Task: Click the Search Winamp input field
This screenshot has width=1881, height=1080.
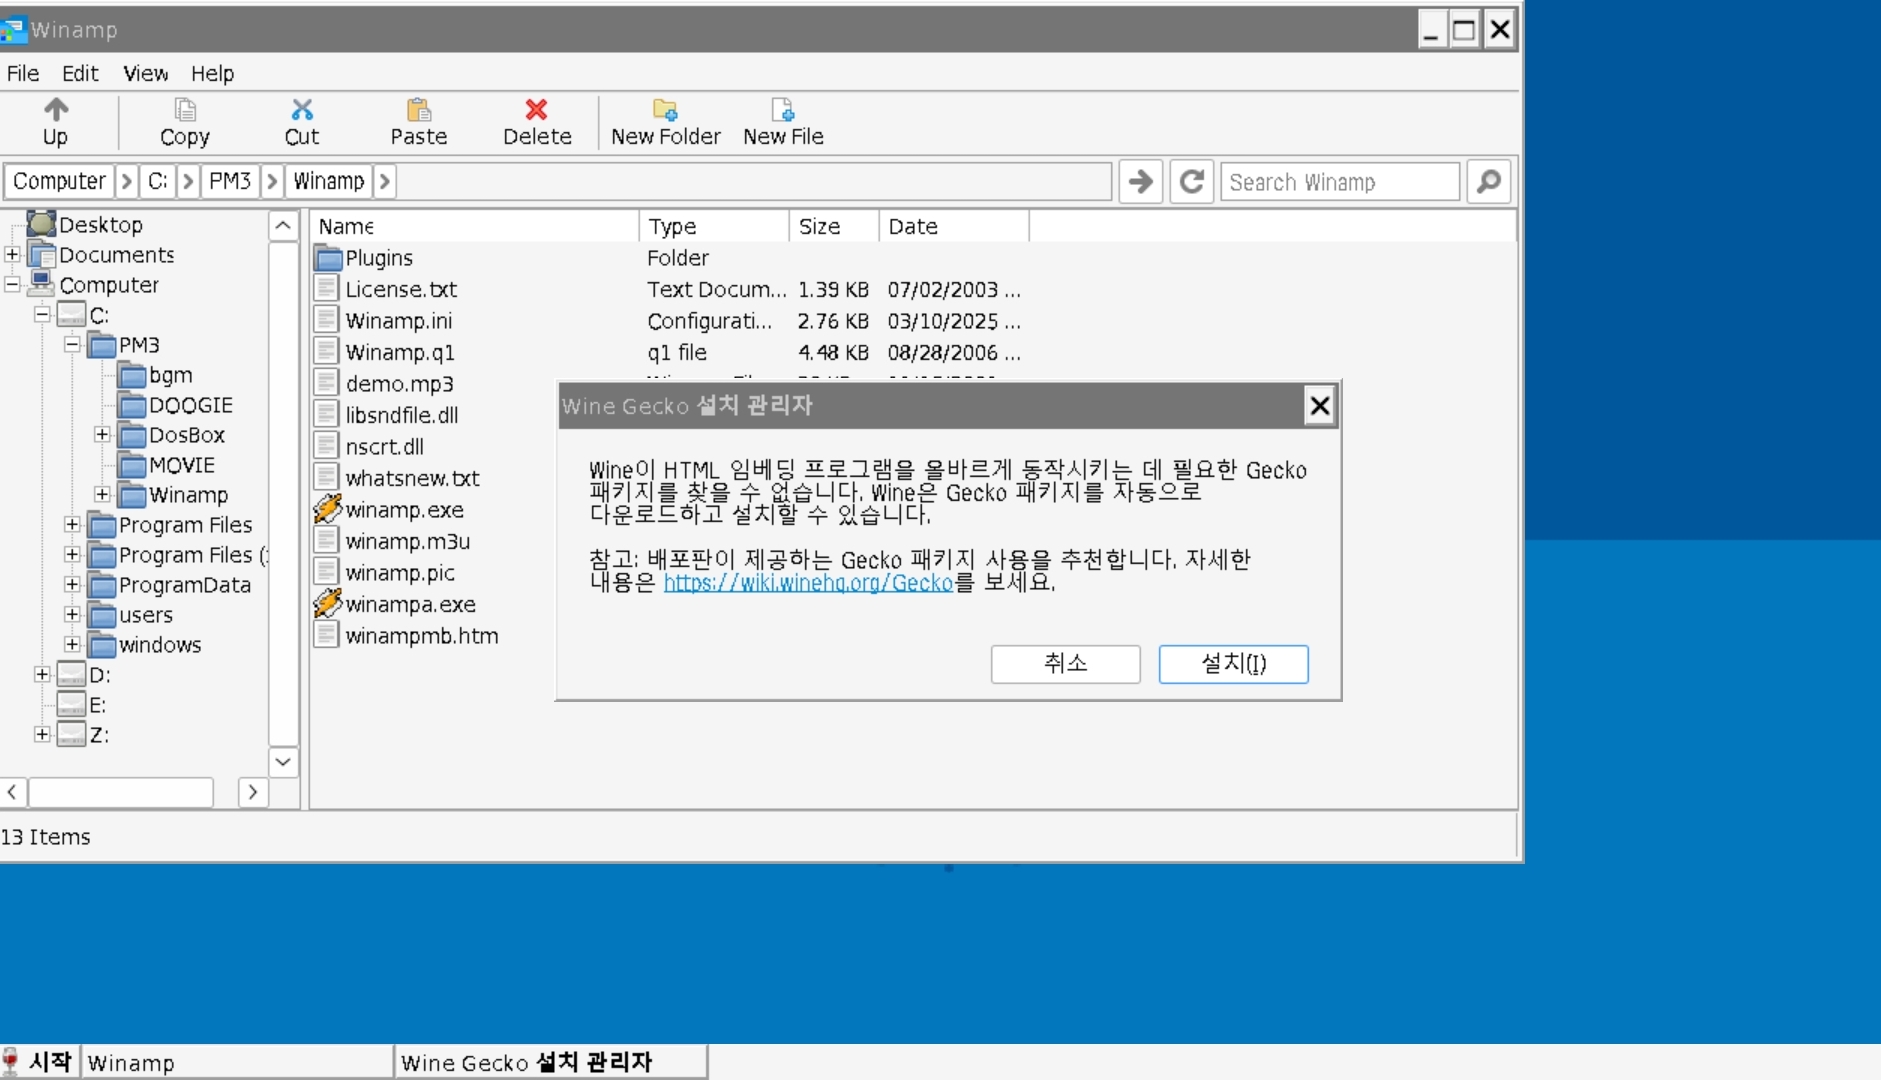Action: point(1340,181)
